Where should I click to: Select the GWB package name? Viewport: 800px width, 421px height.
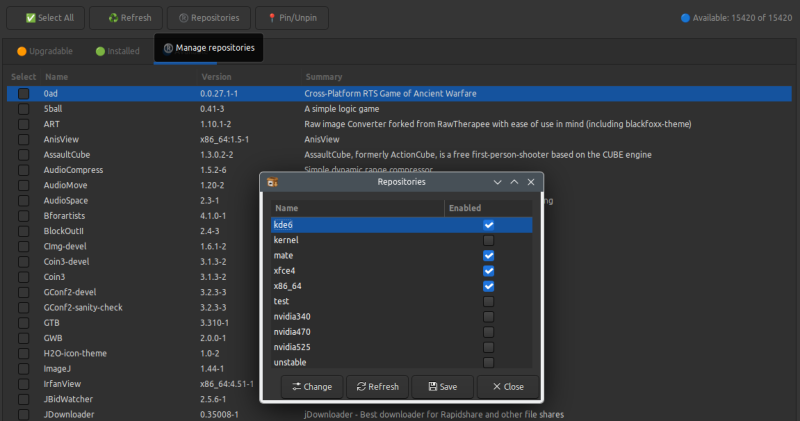53,338
